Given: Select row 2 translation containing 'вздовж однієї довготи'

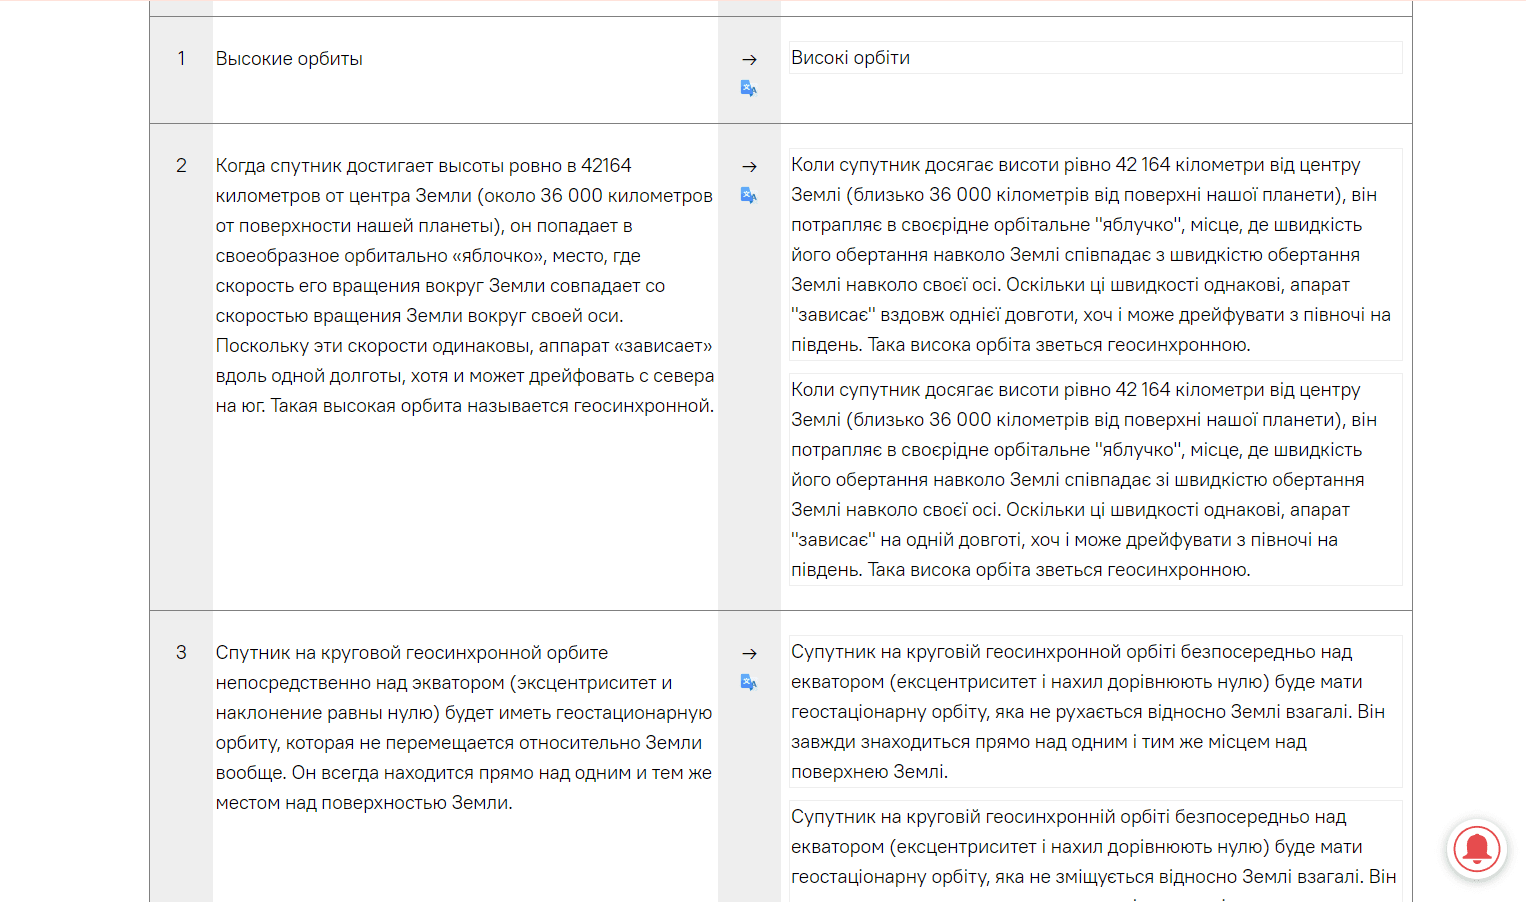Looking at the screenshot, I should point(1095,255).
